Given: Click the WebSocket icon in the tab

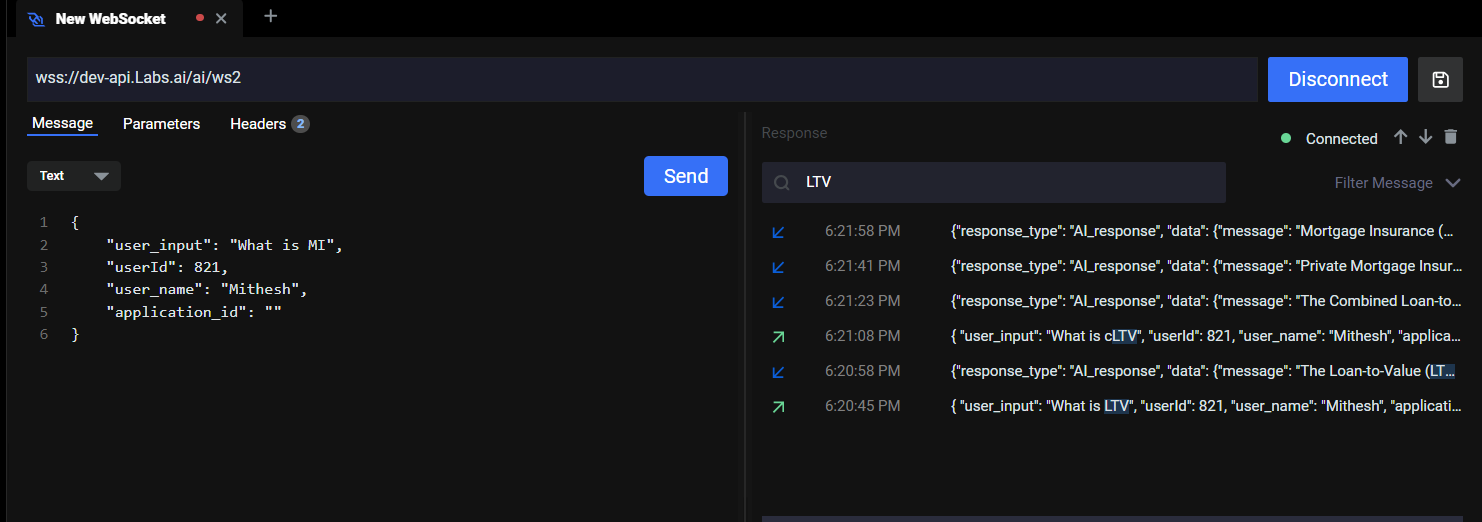Looking at the screenshot, I should pos(37,19).
